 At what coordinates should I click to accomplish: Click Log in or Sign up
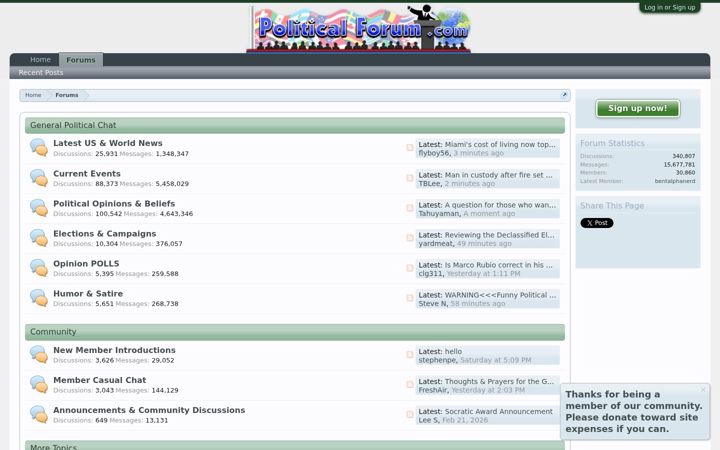pos(669,7)
